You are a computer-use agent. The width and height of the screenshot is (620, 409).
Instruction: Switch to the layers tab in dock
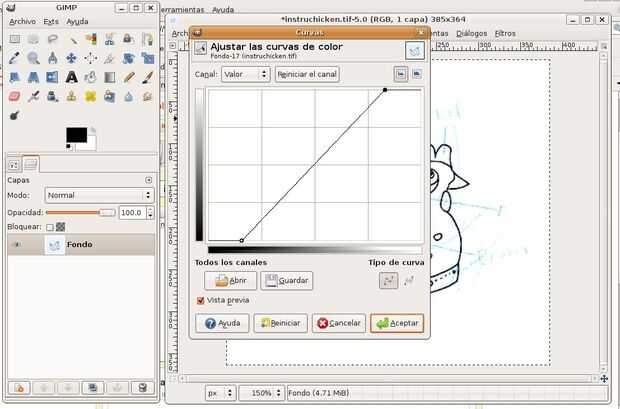(x=31, y=164)
